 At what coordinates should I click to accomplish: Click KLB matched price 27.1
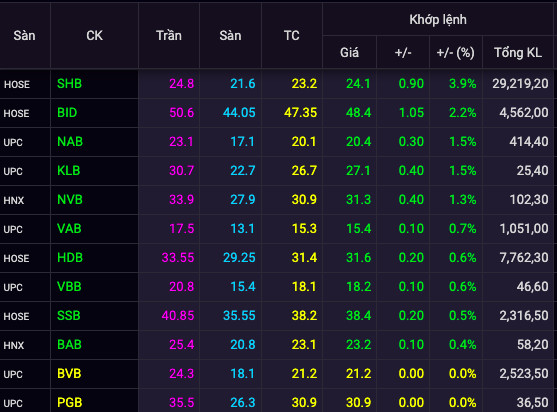pyautogui.click(x=358, y=171)
